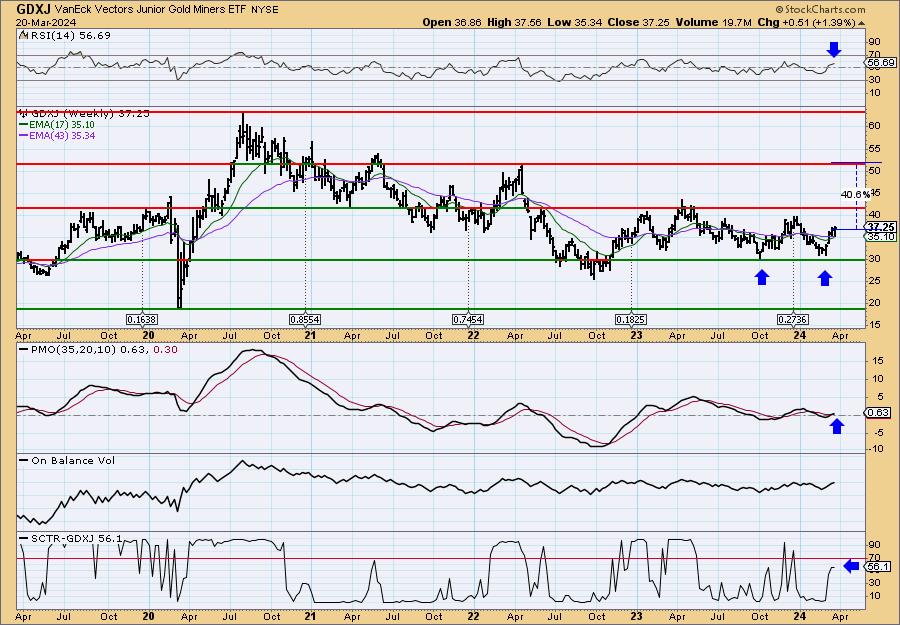The width and height of the screenshot is (900, 625).
Task: Click the NYSE exchange label
Action: (265, 10)
